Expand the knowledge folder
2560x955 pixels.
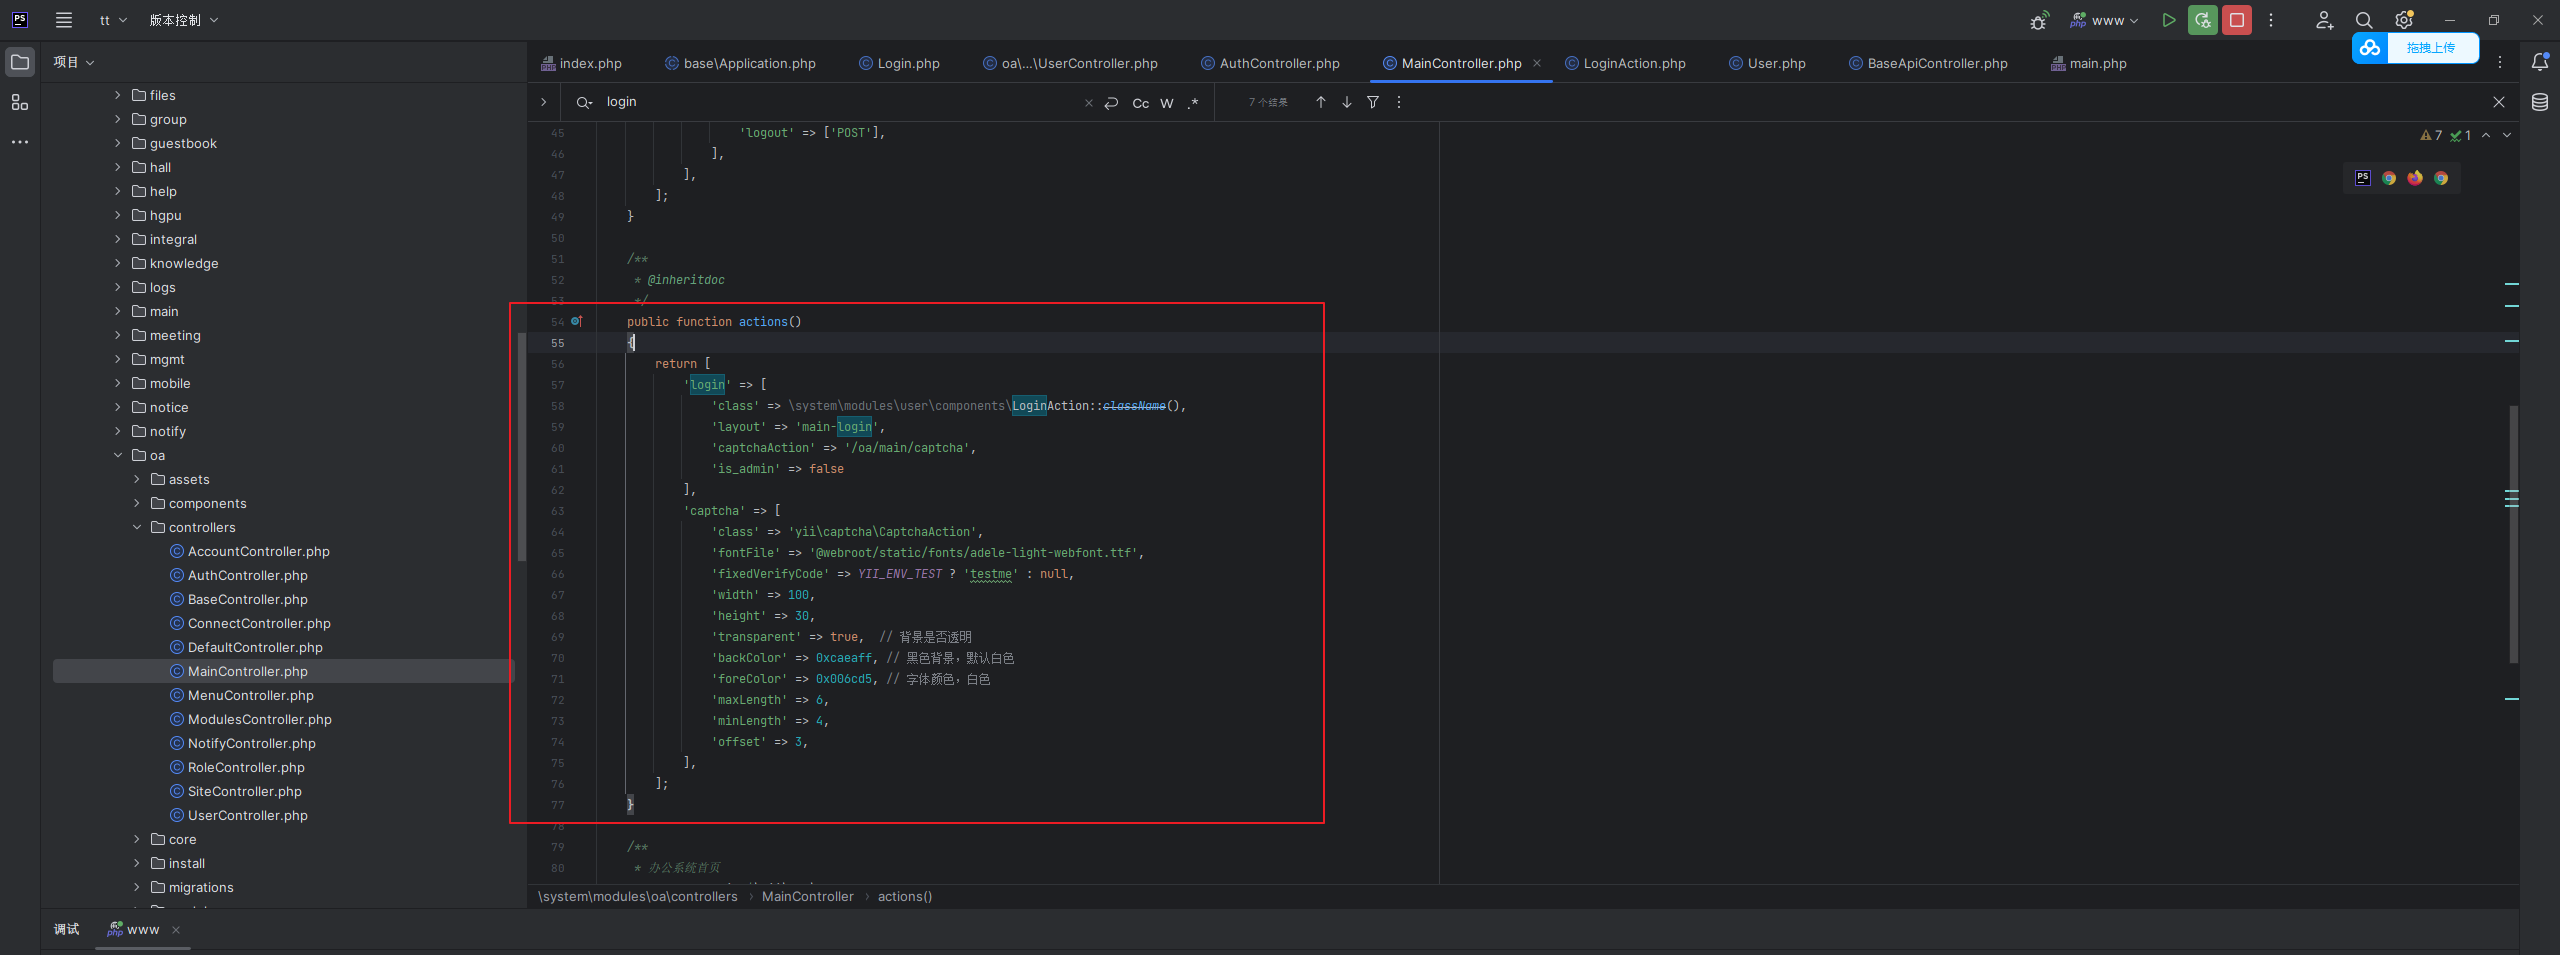click(x=118, y=263)
